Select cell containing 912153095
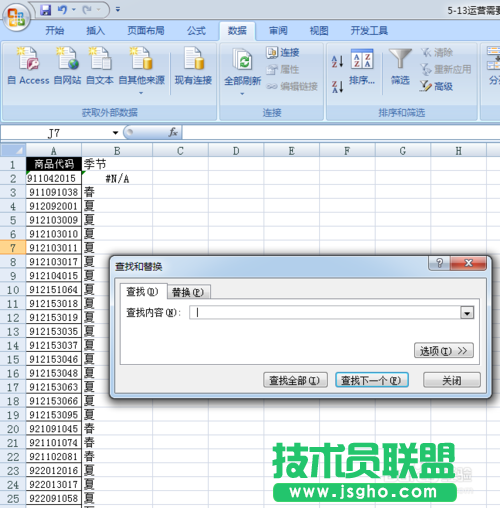The height and width of the screenshot is (508, 500). 54,415
